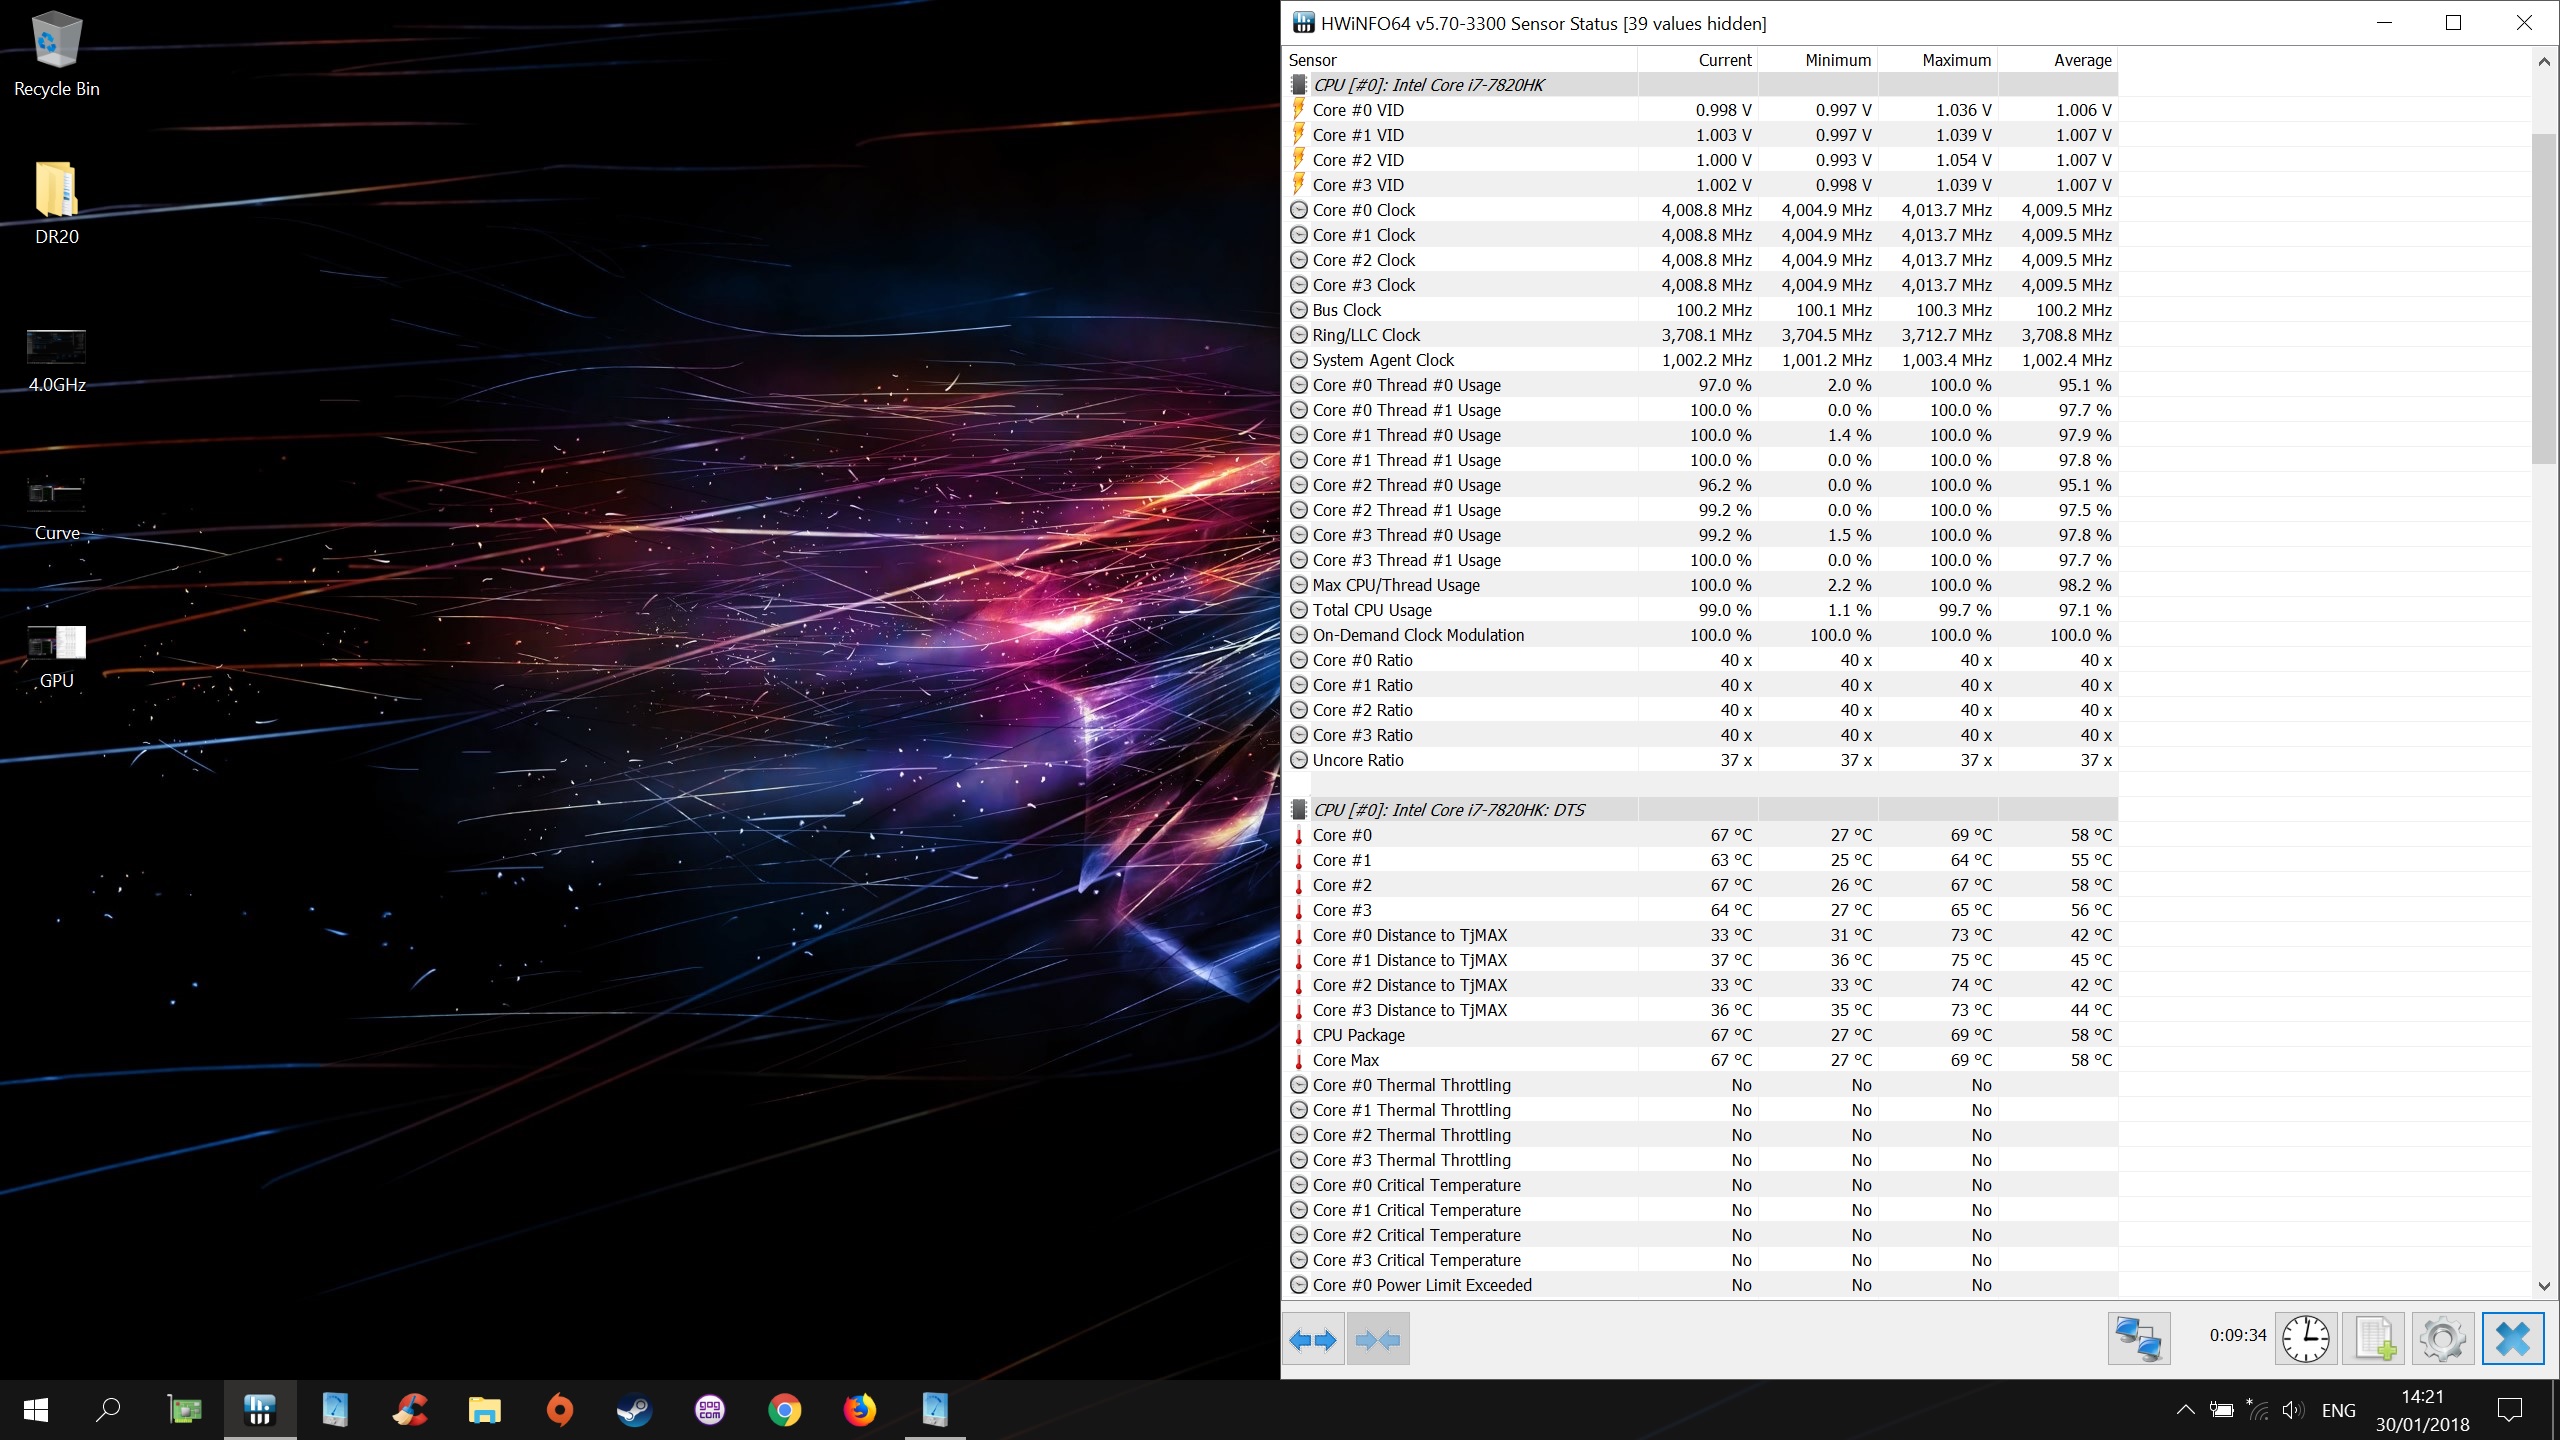Click the sensor list scrollbar up arrow
2560x1440 pixels.
(x=2544, y=62)
